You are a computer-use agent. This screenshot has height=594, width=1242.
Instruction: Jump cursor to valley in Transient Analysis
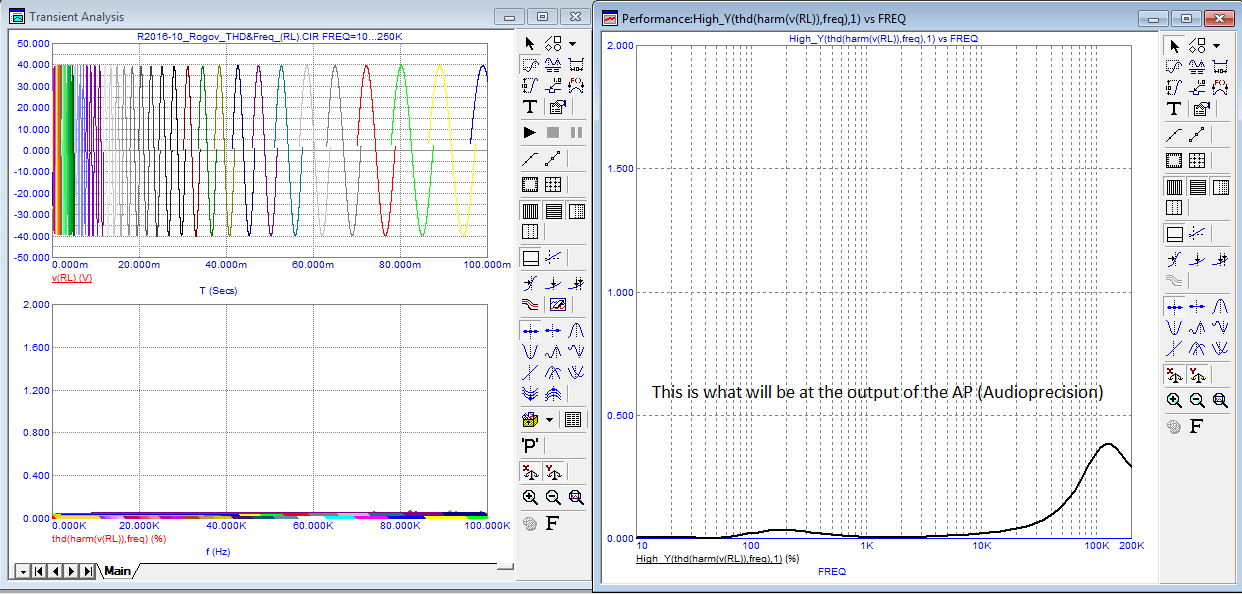click(530, 350)
